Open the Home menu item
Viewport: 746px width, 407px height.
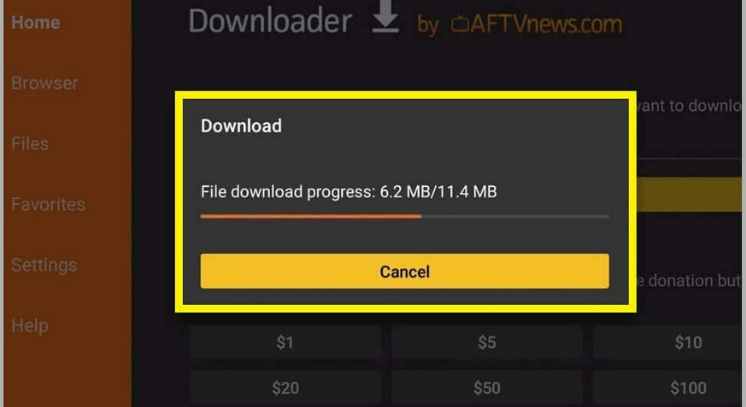tap(36, 22)
